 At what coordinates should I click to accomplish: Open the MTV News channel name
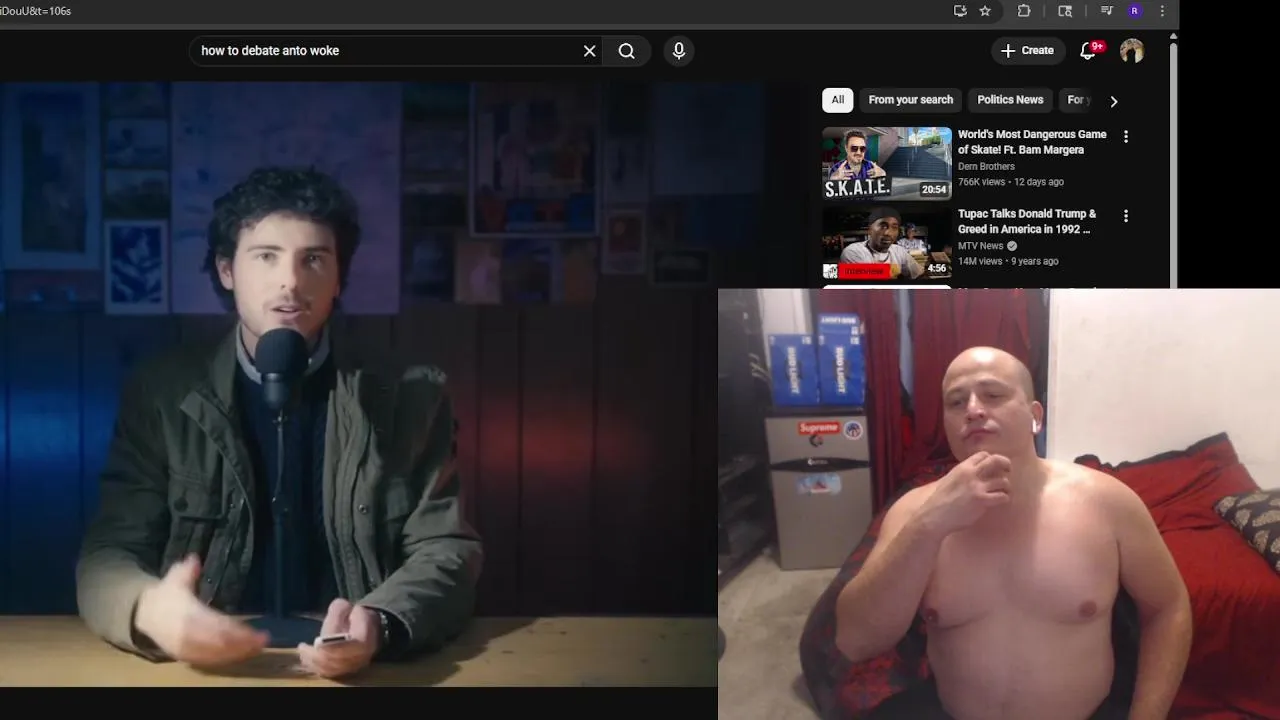(x=980, y=246)
